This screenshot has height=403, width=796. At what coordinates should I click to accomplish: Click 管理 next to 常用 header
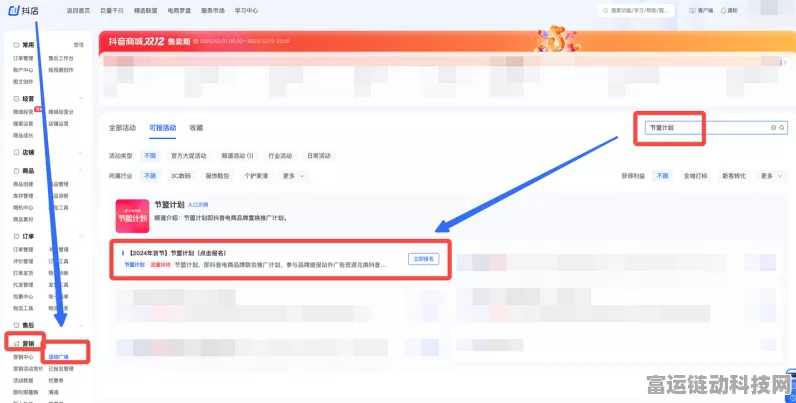point(79,45)
